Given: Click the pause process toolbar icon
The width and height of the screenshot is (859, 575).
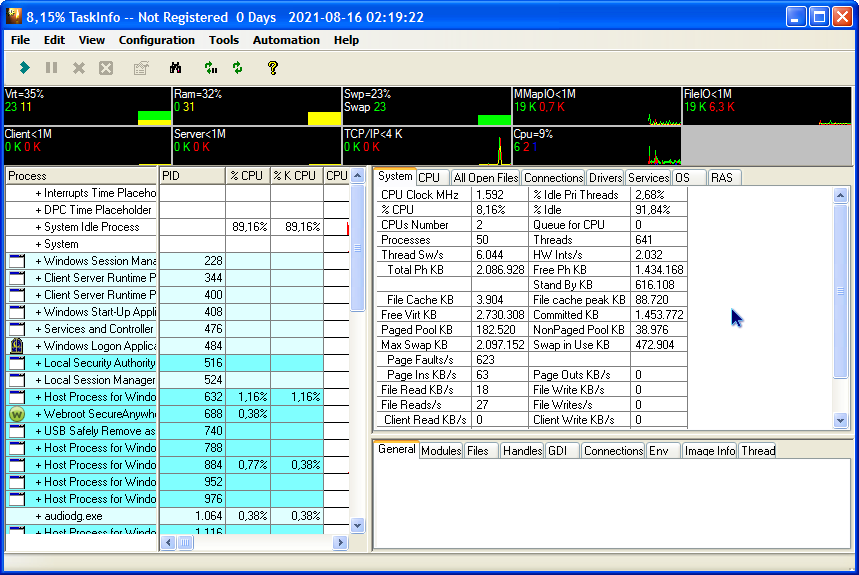Looking at the screenshot, I should (x=51, y=68).
